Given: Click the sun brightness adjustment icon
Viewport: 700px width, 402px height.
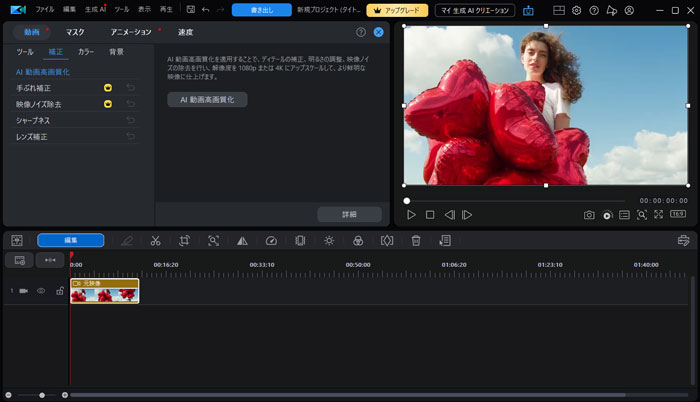Looking at the screenshot, I should pyautogui.click(x=329, y=241).
